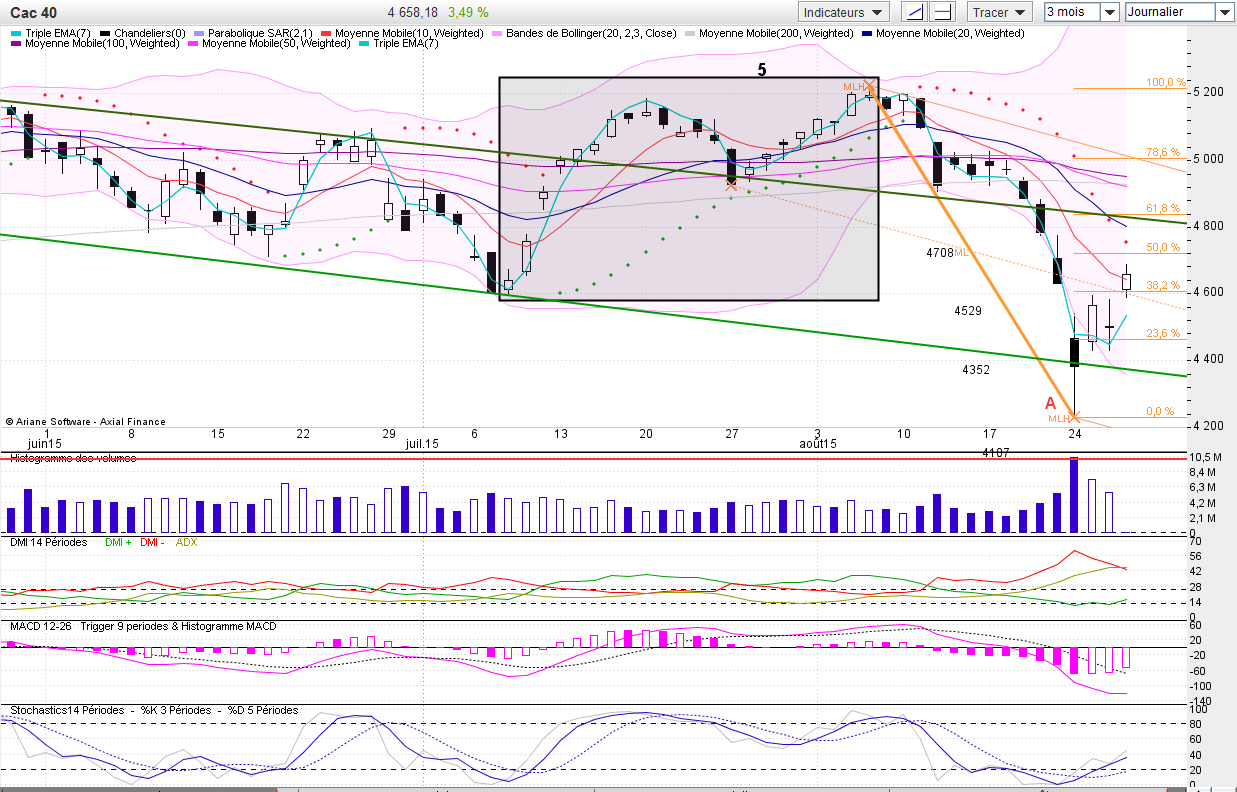Click the 4 658,18 index value
Image resolution: width=1237 pixels, height=792 pixels.
(412, 12)
